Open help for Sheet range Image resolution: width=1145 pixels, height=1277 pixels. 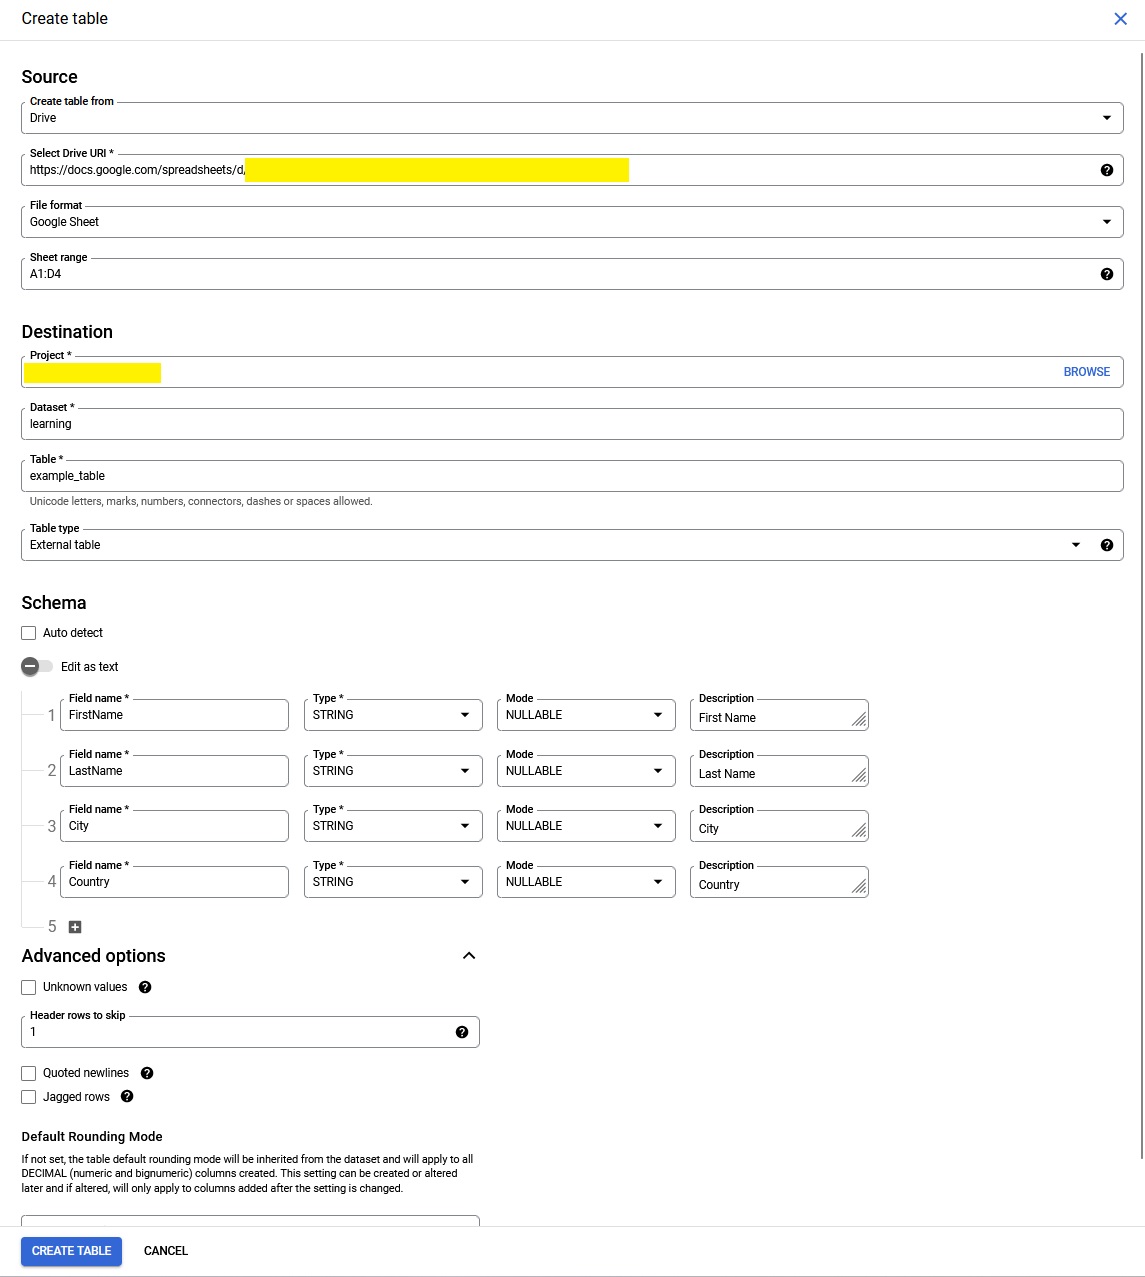[x=1106, y=274]
